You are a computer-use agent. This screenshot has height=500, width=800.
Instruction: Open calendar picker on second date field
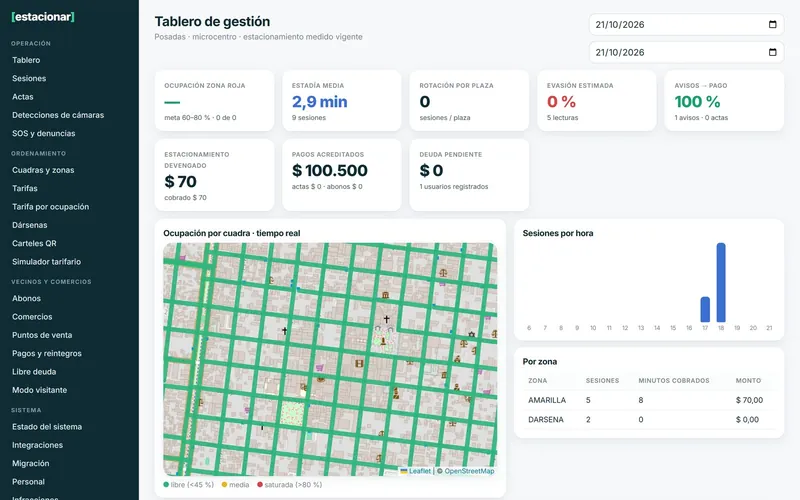772,52
